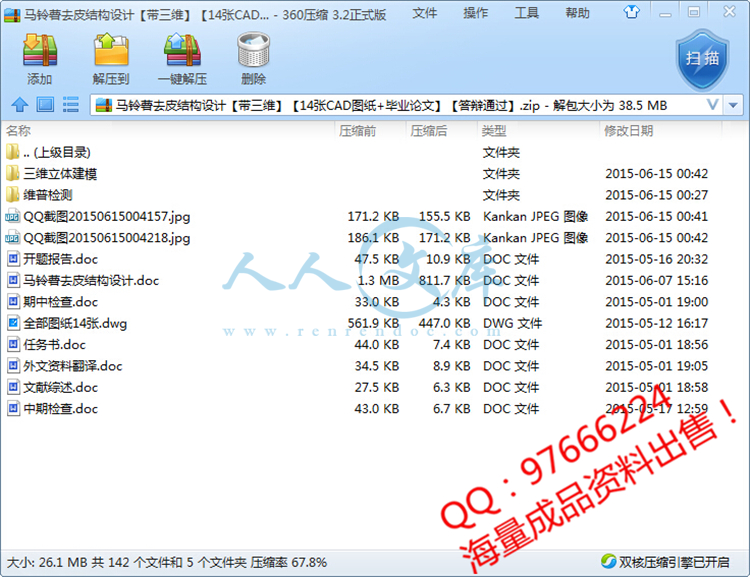Click date 2015-06-07 15:16
Viewport: 750px width, 577px height.
coord(657,281)
